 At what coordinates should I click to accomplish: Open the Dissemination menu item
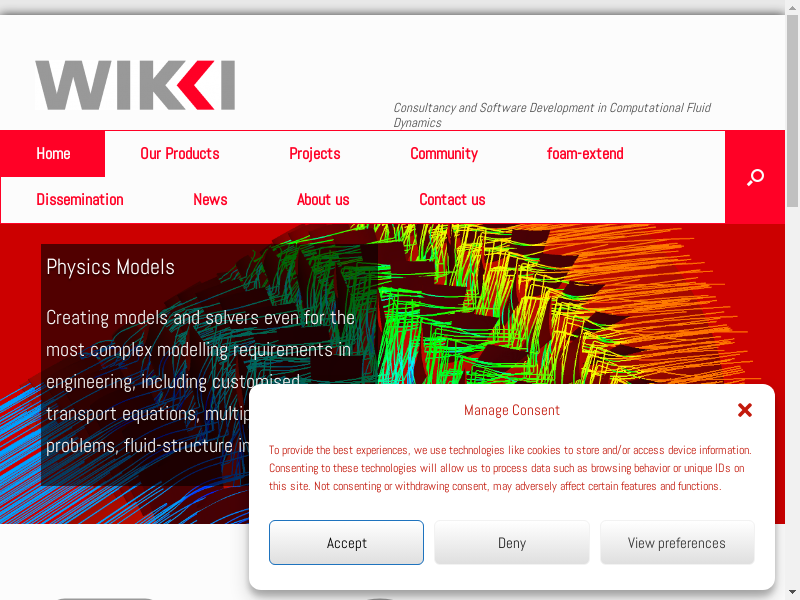tap(80, 200)
